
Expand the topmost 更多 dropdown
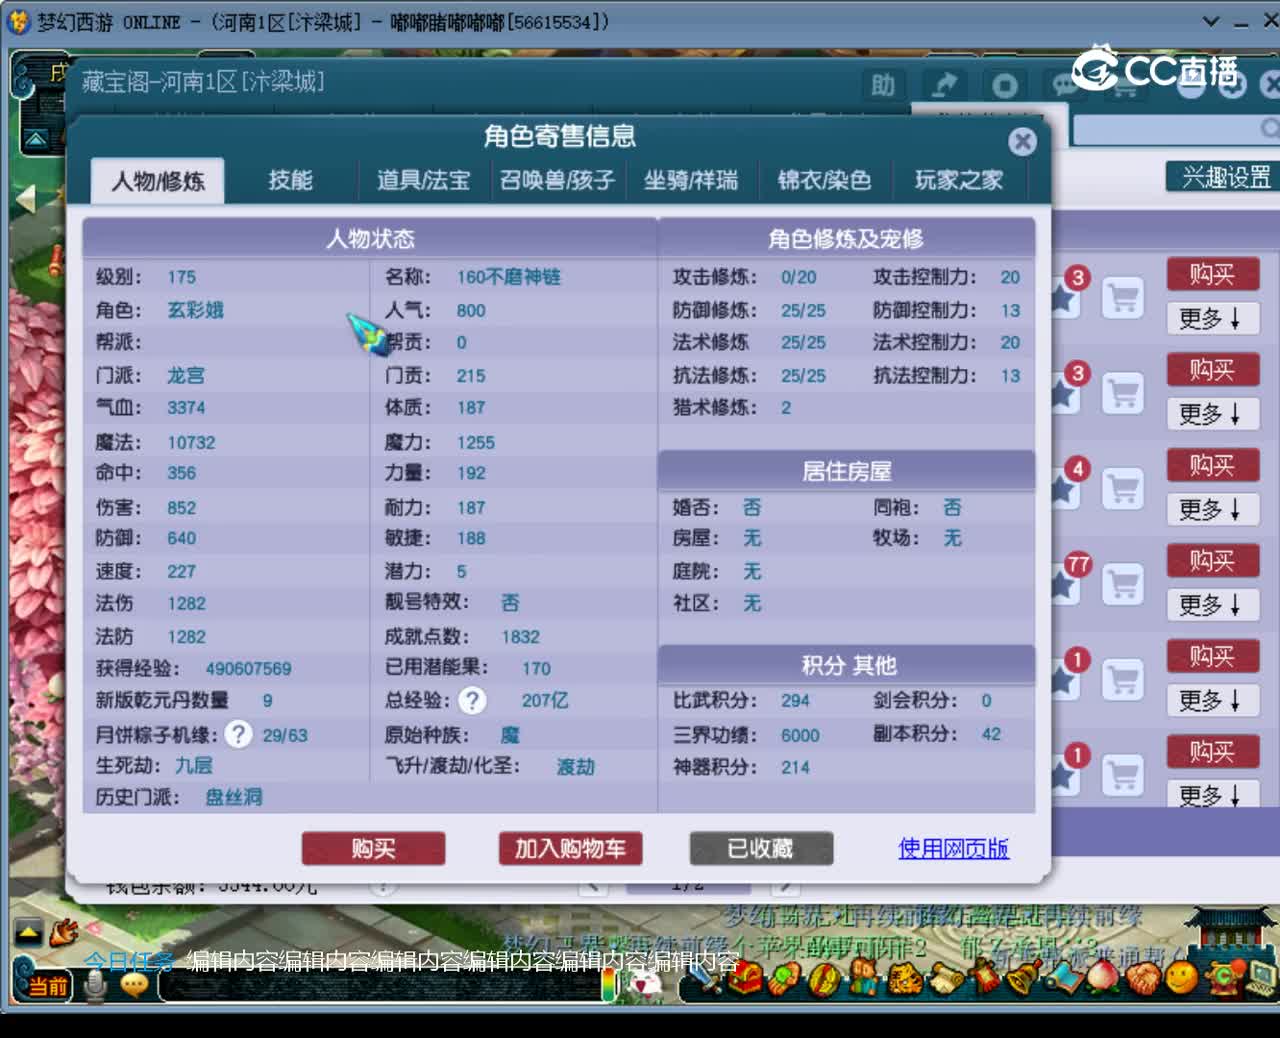[1212, 319]
